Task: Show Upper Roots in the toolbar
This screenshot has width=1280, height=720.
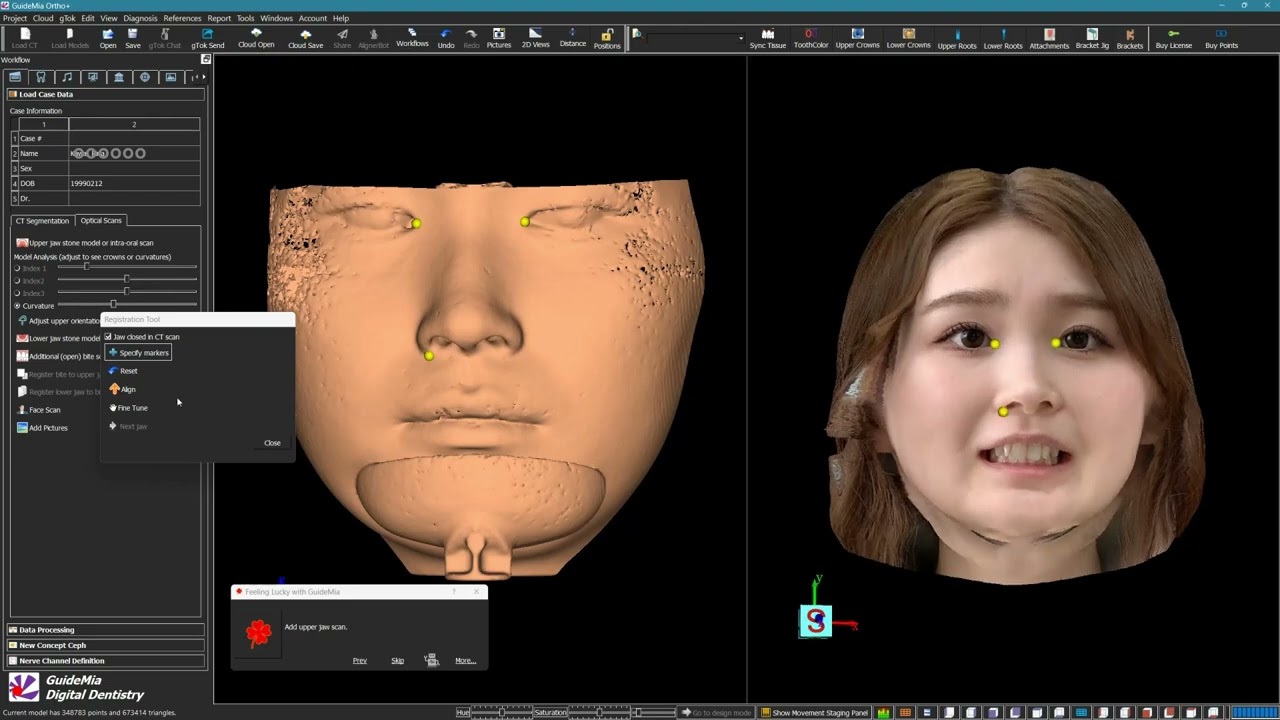Action: coord(957,38)
